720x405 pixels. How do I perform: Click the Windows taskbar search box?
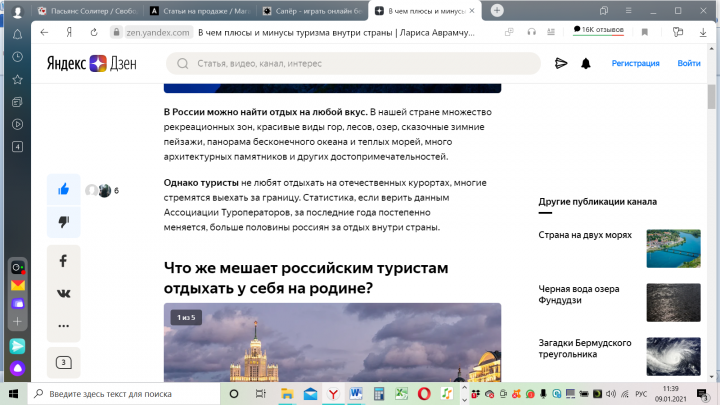click(x=124, y=394)
